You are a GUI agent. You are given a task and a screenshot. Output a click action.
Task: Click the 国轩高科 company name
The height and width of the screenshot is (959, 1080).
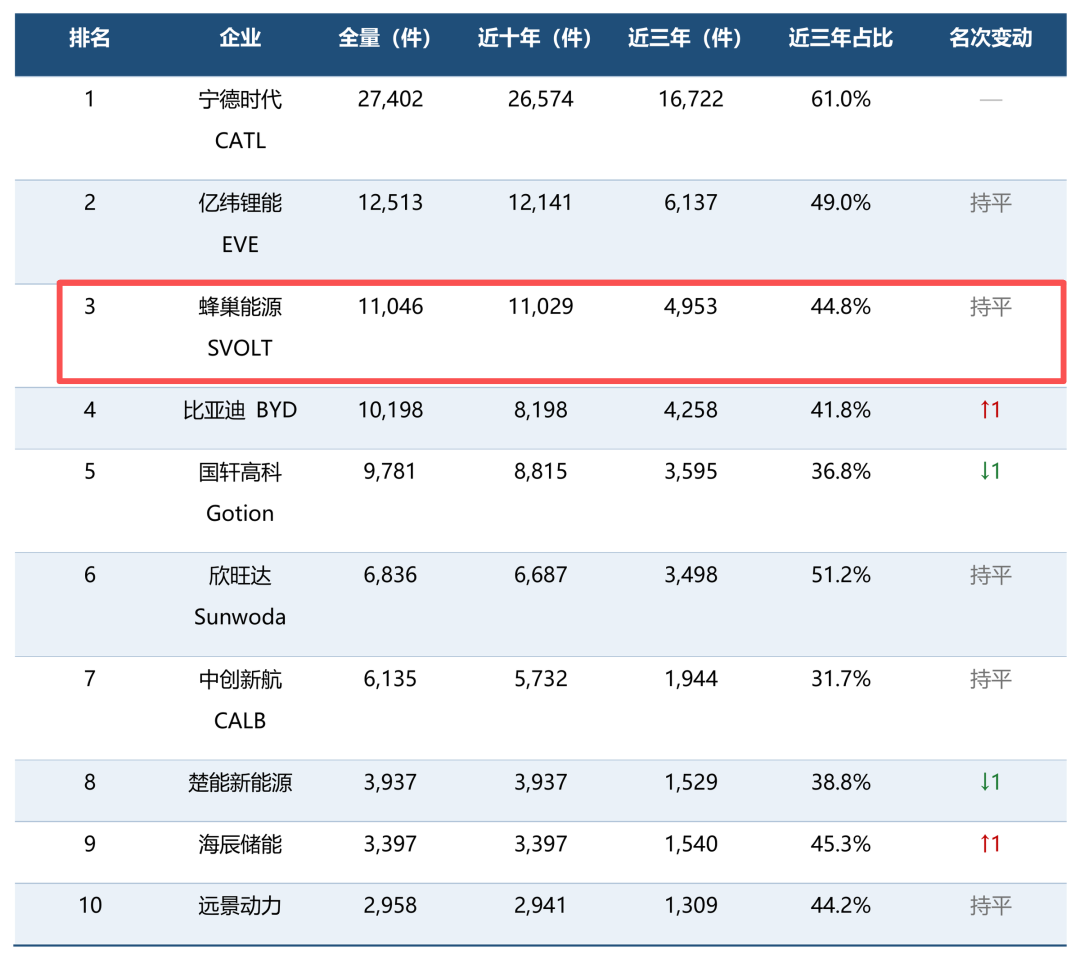pos(240,473)
